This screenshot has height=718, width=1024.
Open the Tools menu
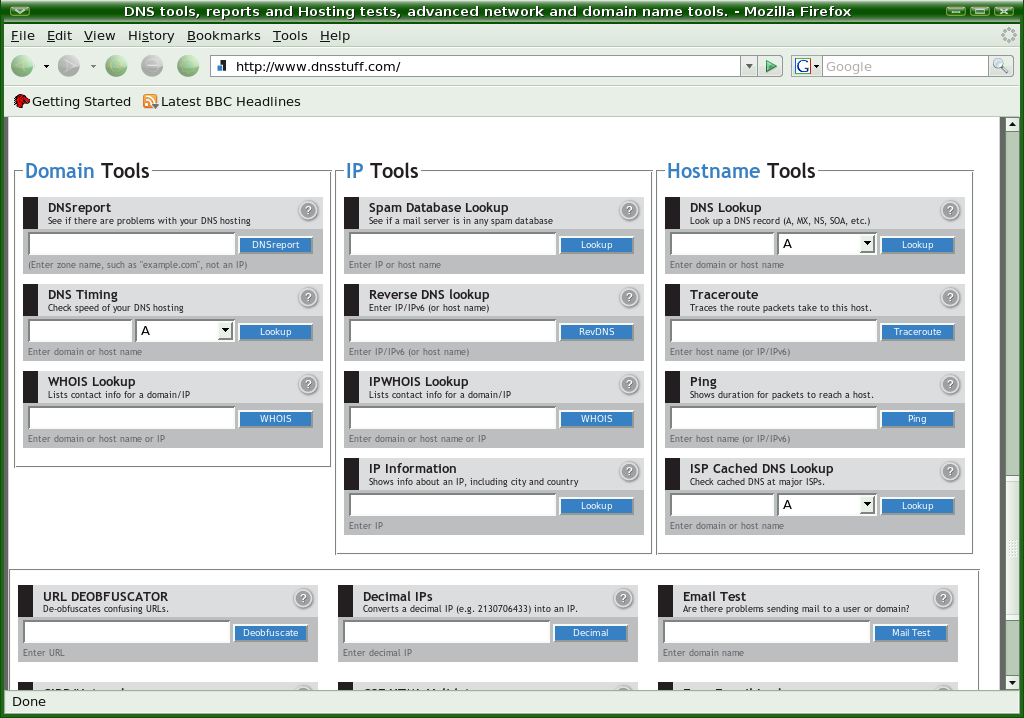click(x=290, y=36)
